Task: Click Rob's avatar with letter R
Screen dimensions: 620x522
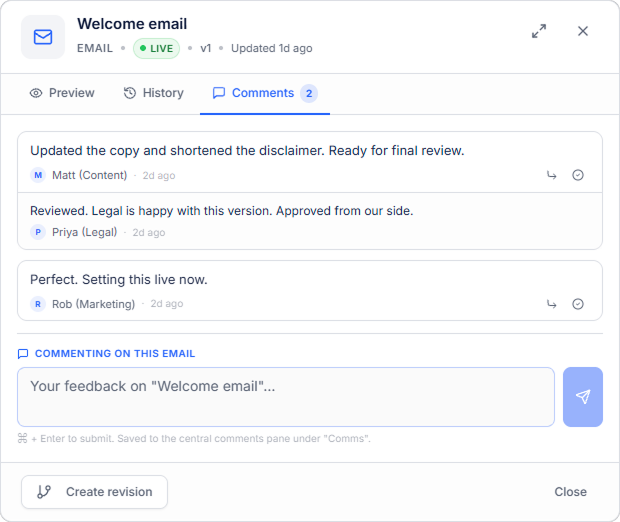Action: click(x=38, y=304)
